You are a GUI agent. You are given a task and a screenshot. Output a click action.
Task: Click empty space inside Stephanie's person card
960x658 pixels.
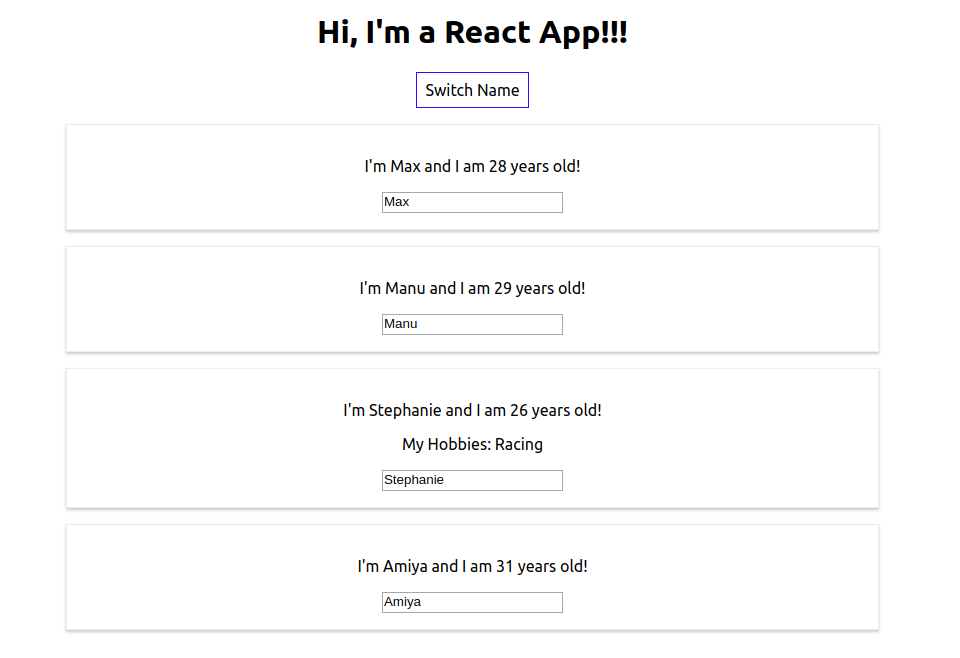tap(200, 440)
